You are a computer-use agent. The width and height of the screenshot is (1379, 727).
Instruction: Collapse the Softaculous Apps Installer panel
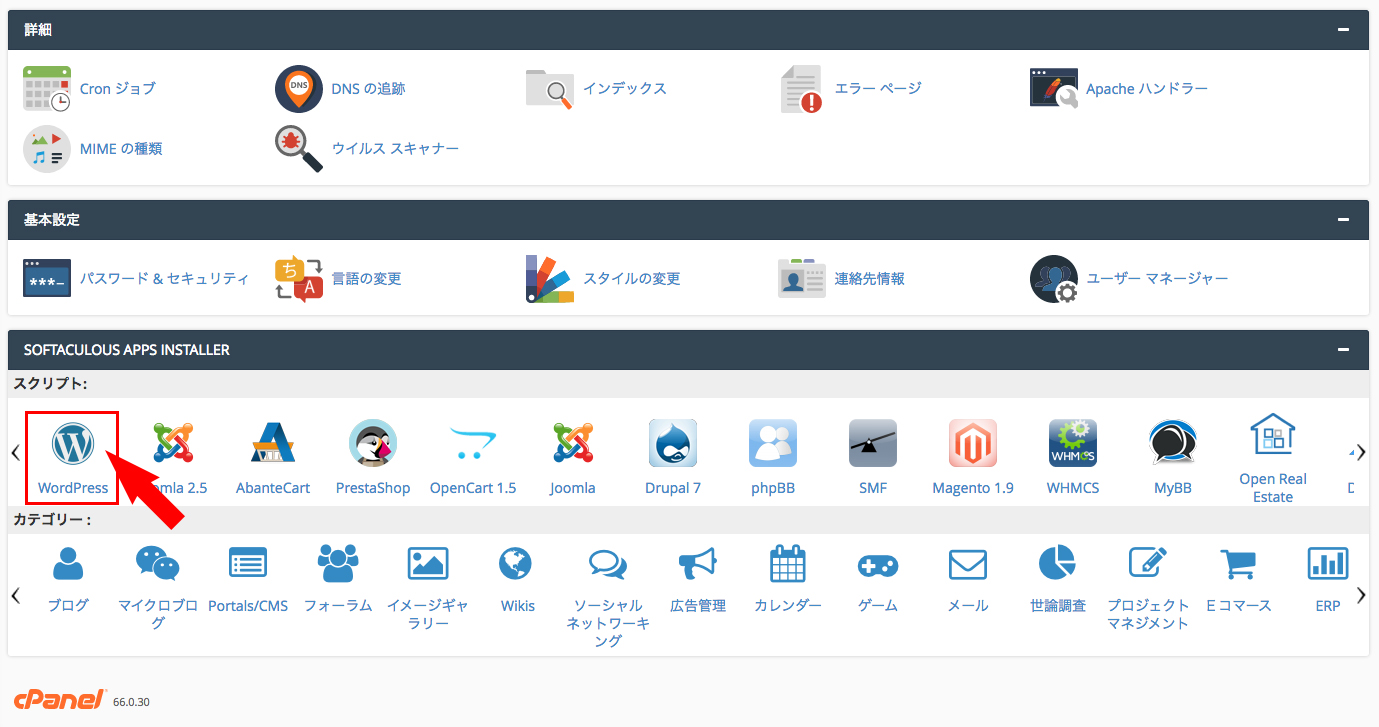[x=1345, y=349]
